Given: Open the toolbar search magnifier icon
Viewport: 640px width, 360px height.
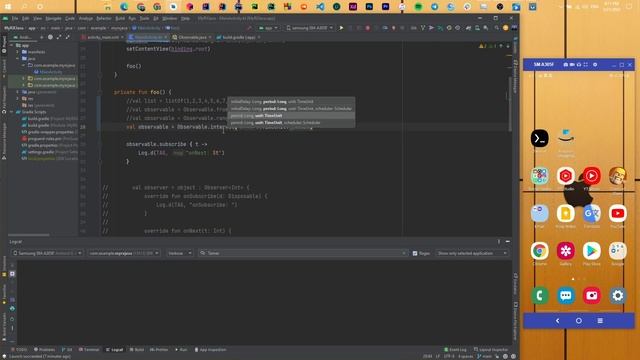Looking at the screenshot, I should click(x=496, y=28).
